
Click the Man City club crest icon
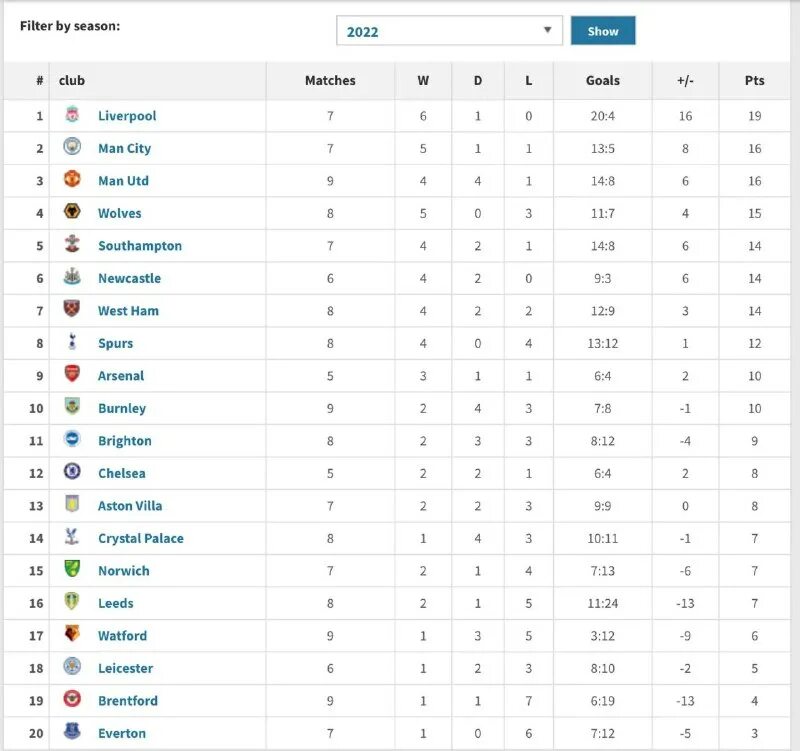[x=72, y=148]
